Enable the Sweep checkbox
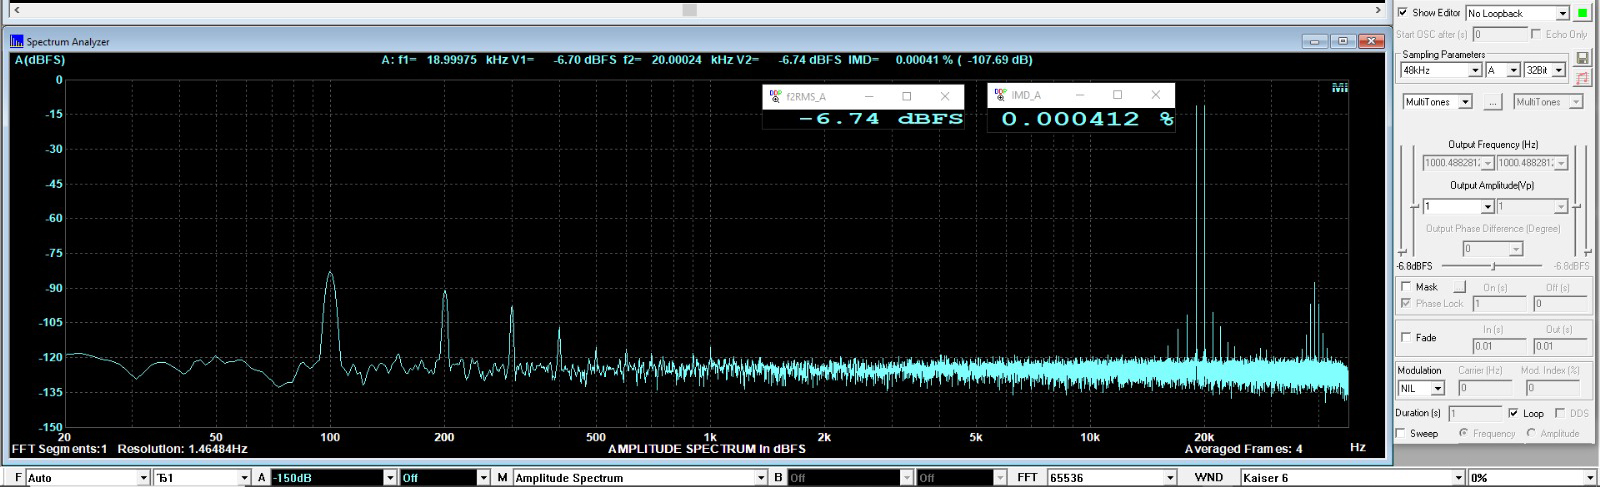Screen dimensions: 1600x487 point(1400,433)
